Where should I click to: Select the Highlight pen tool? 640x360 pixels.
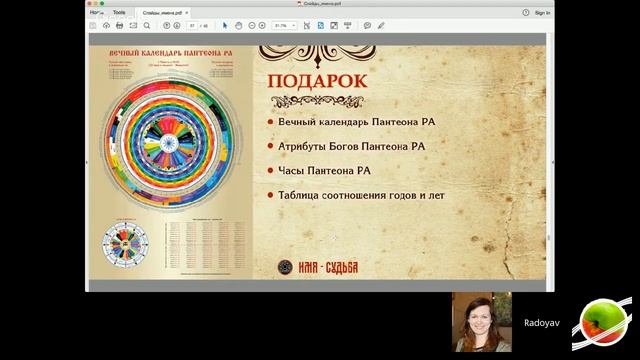coord(381,25)
